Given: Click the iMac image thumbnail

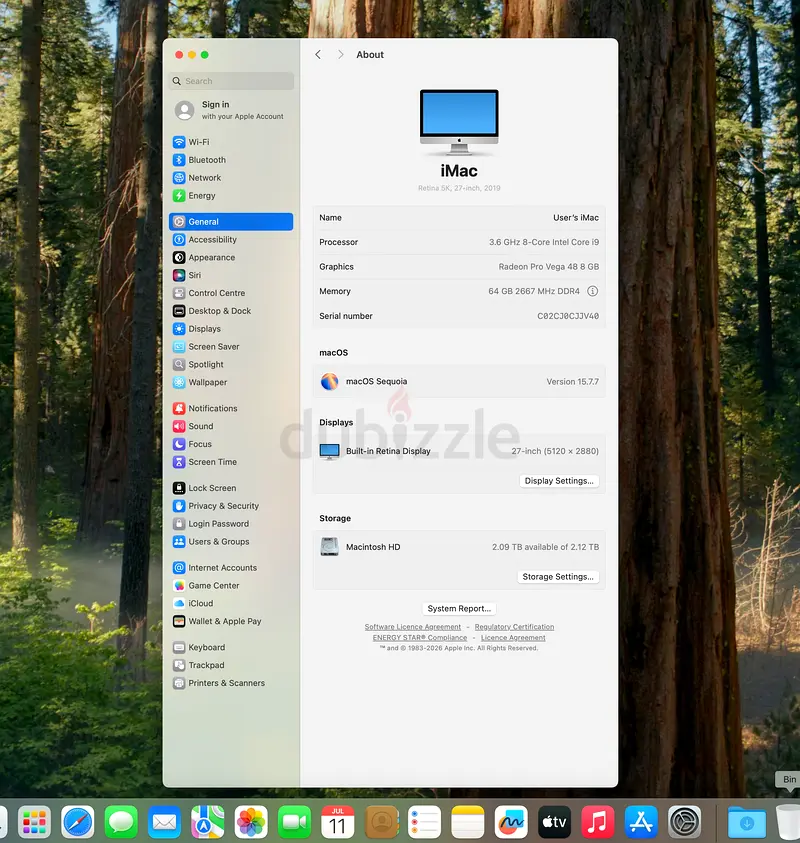Looking at the screenshot, I should point(459,123).
